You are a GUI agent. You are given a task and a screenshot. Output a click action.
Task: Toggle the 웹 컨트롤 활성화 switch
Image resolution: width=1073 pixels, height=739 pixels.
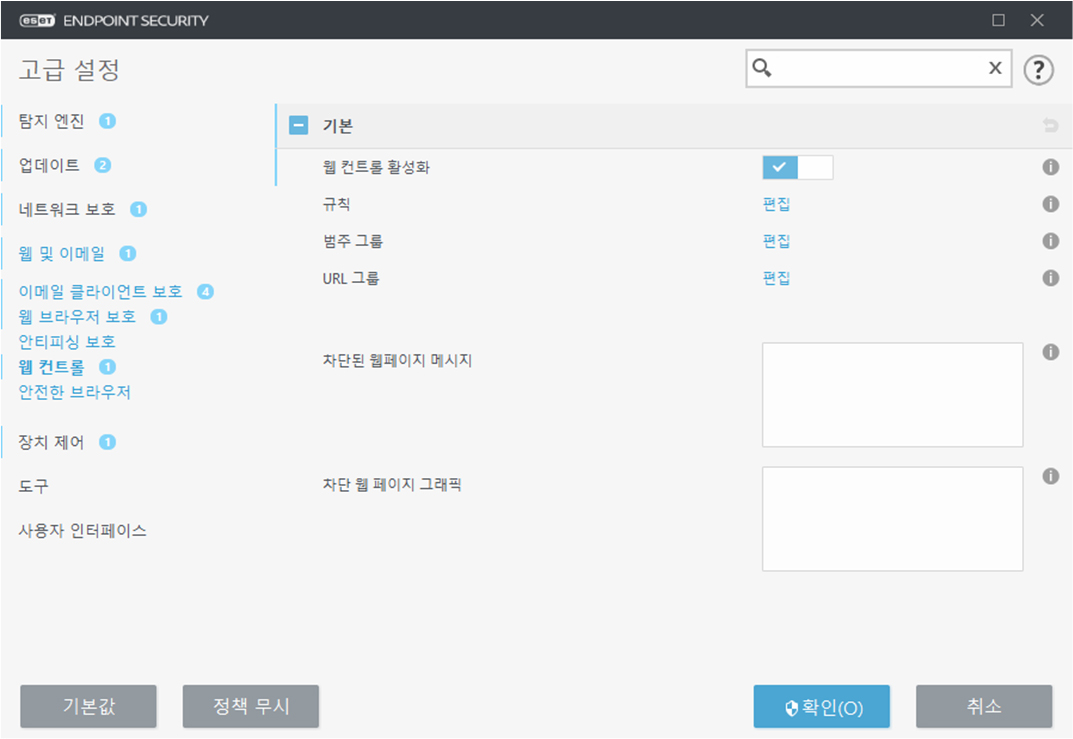(797, 167)
